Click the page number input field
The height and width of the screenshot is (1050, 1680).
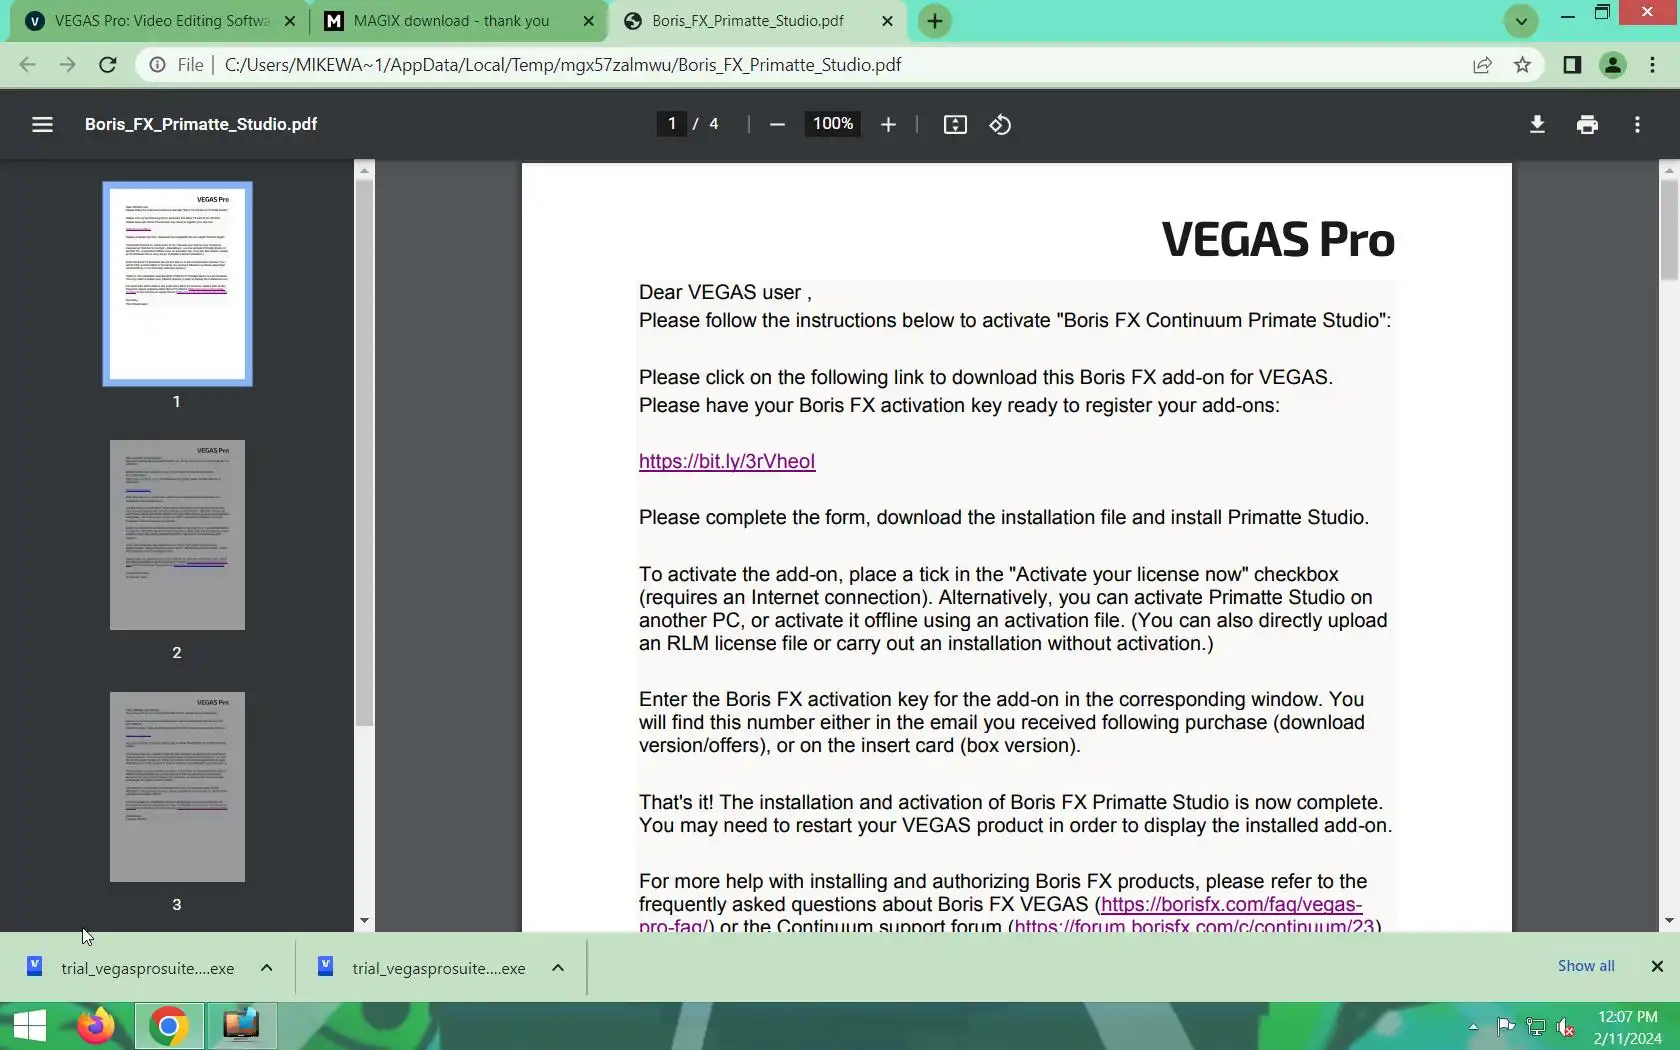tap(671, 124)
